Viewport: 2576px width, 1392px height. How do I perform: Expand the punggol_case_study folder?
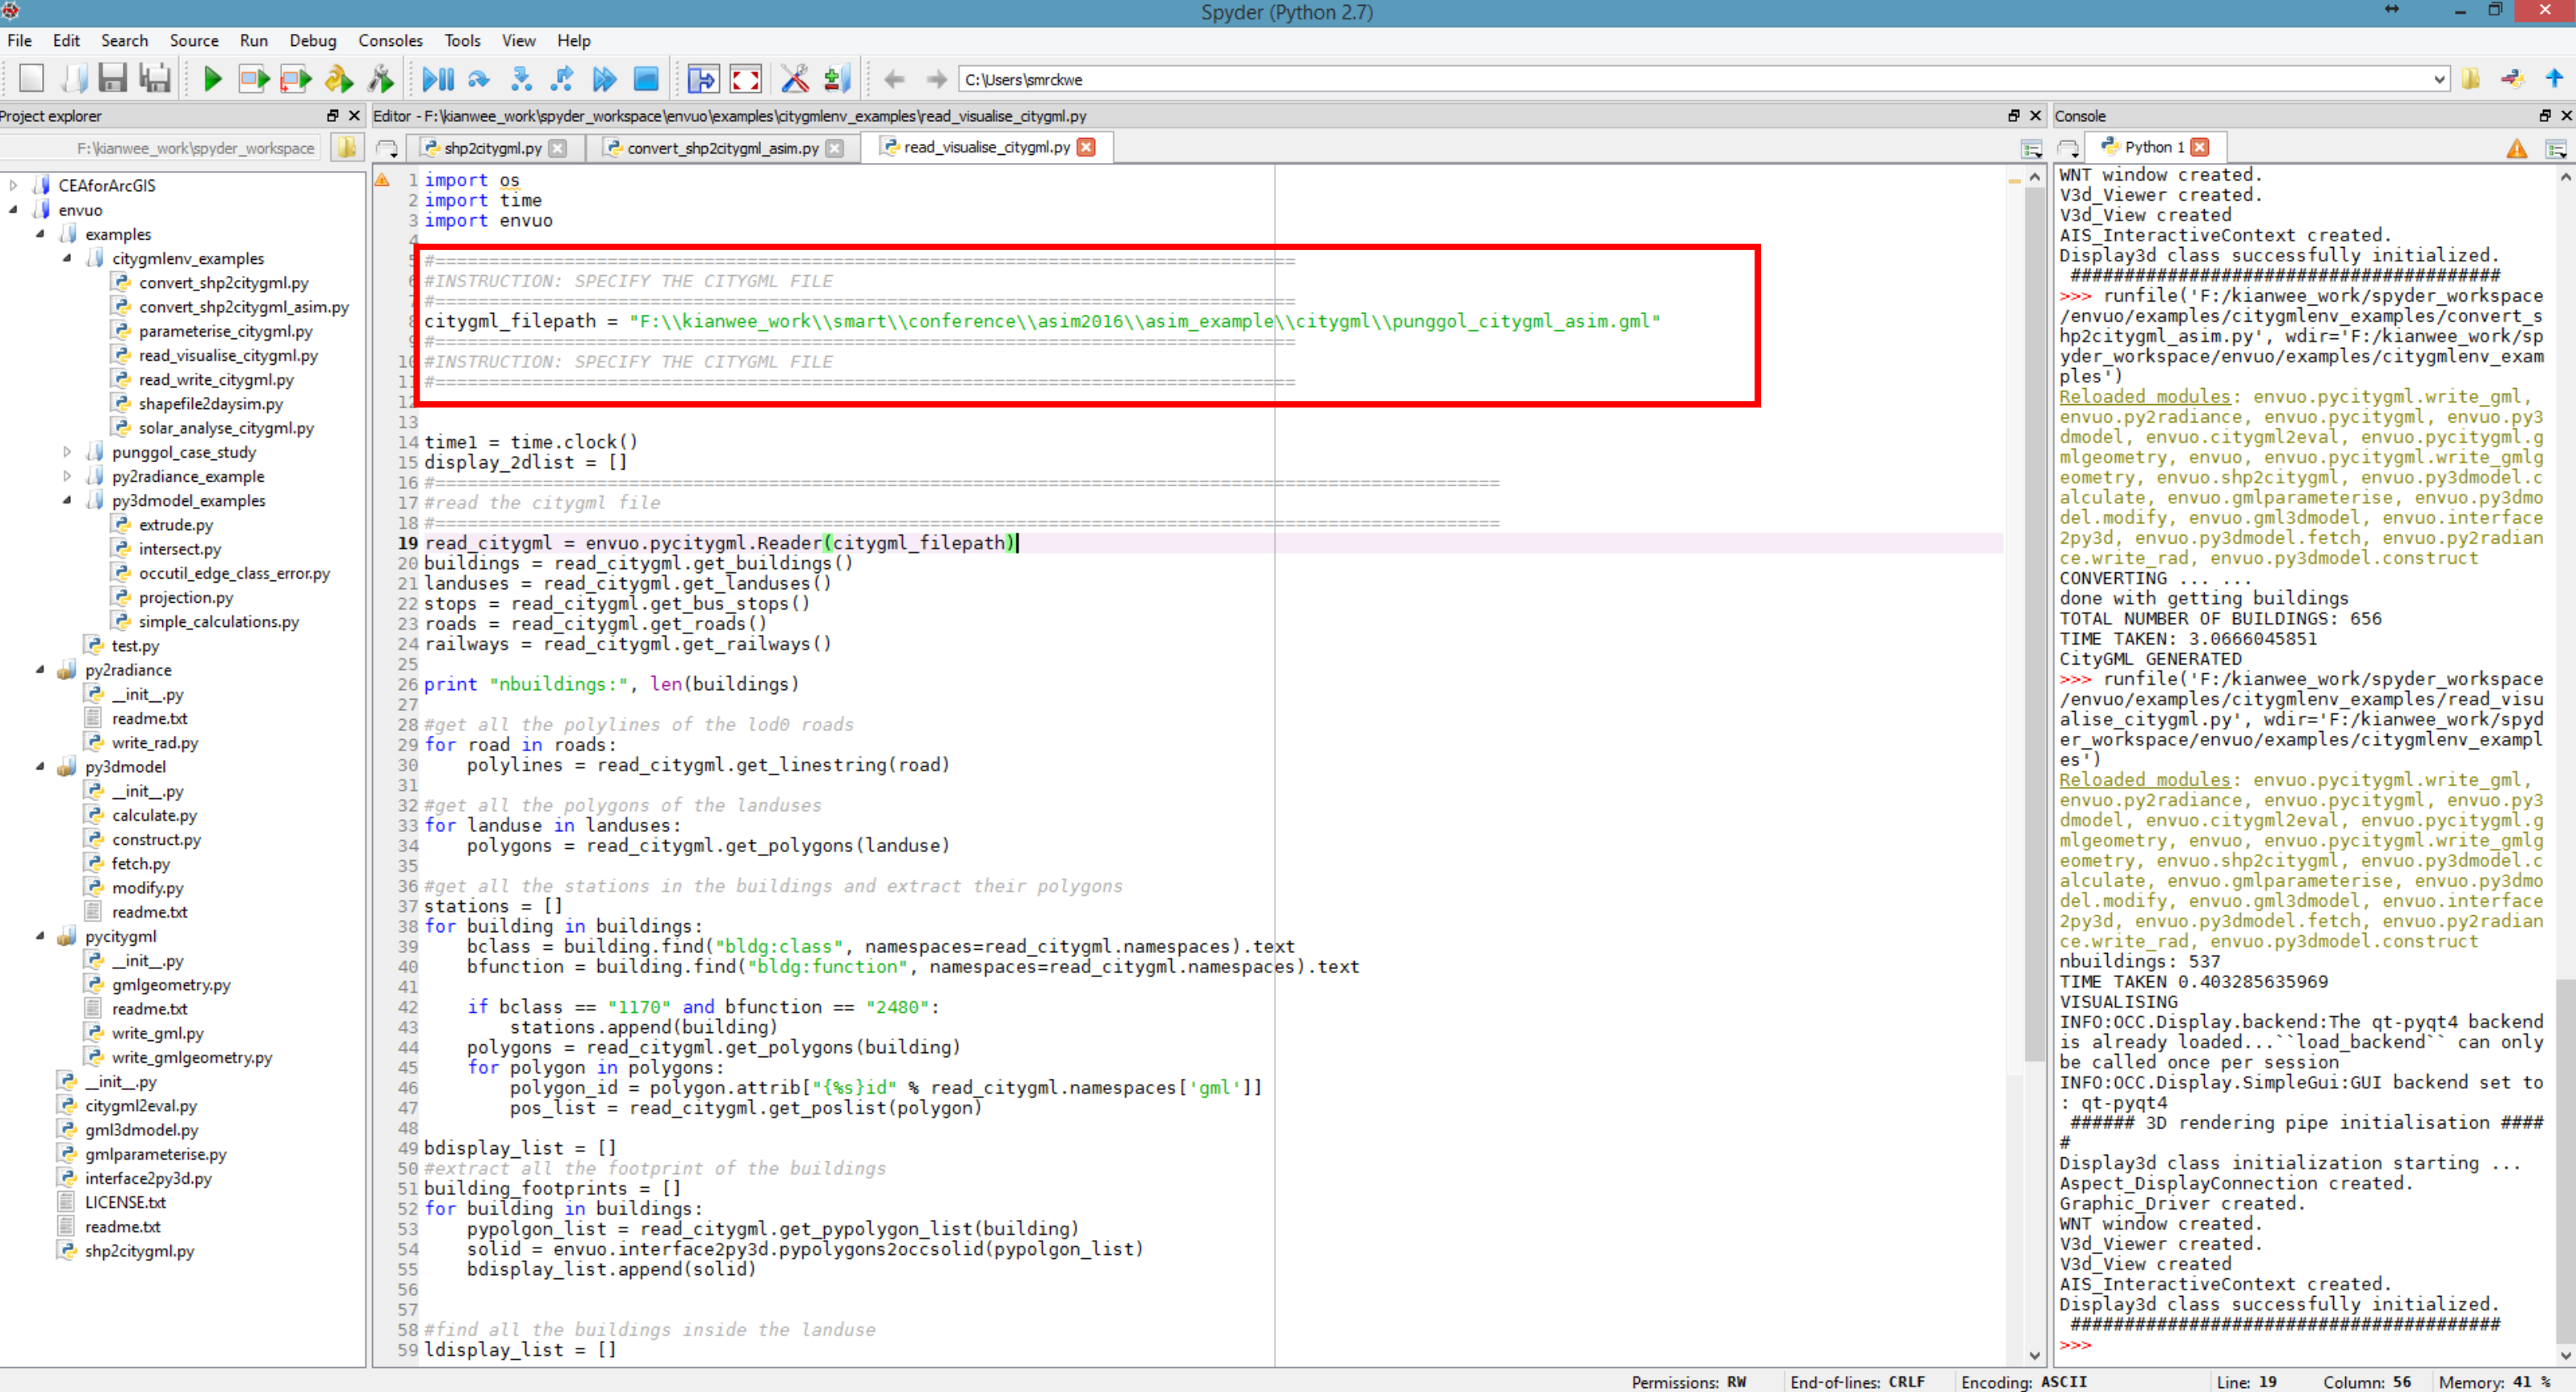67,452
